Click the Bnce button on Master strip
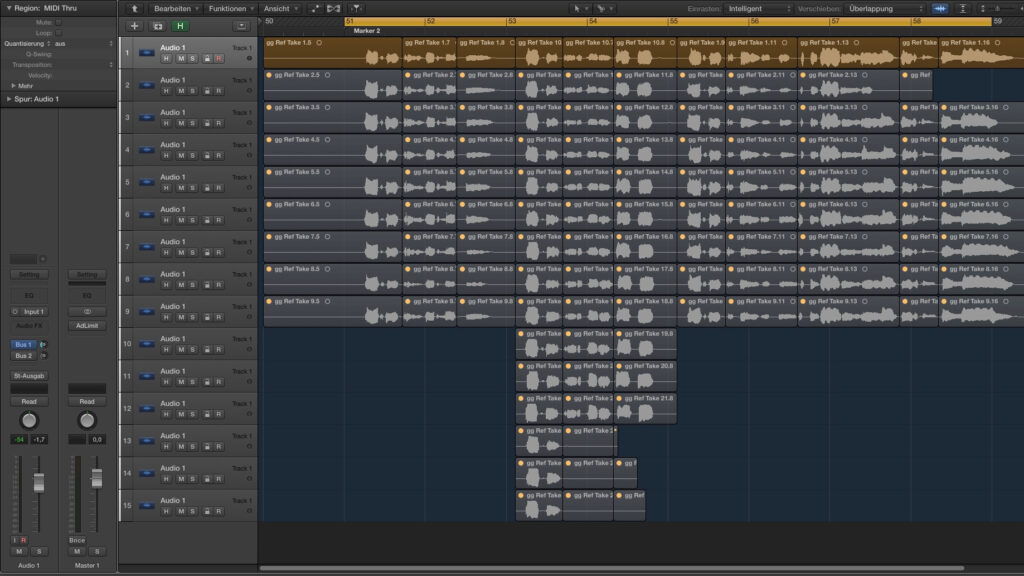 (x=77, y=540)
